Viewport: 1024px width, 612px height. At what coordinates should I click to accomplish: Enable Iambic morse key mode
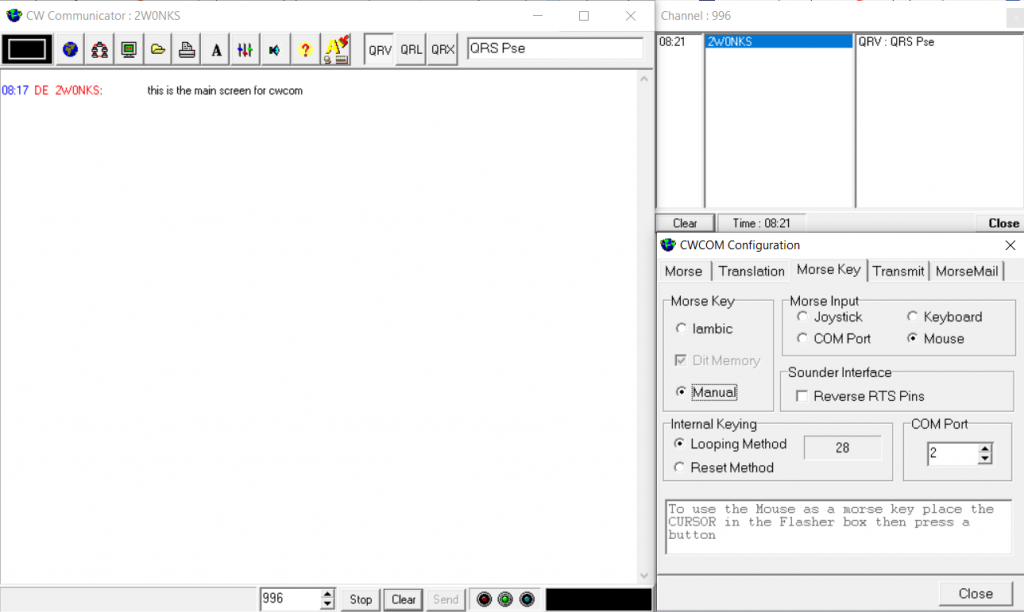pos(682,328)
